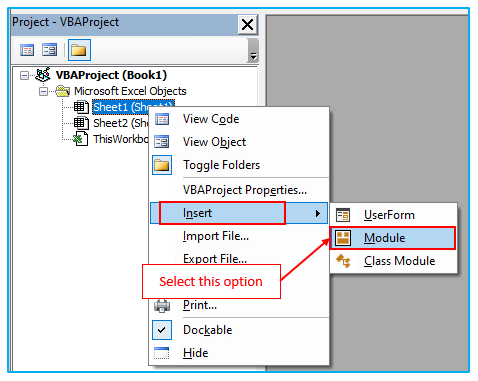Collapse the Microsoft Excel Objects folder

[43, 91]
